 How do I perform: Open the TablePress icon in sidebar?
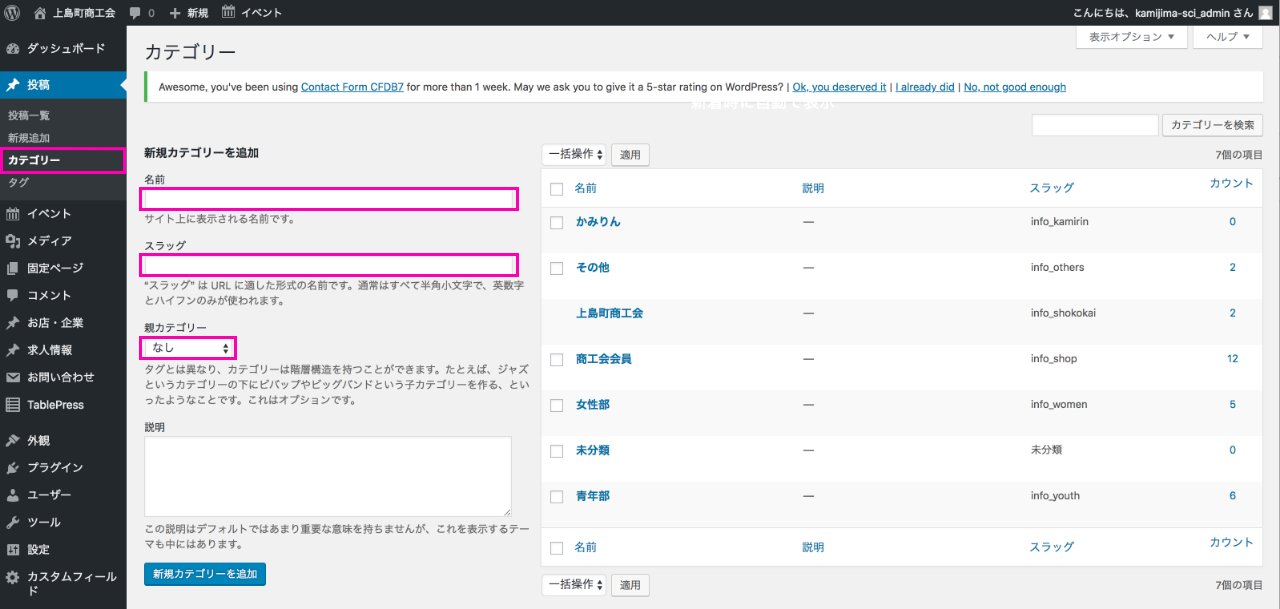pyautogui.click(x=13, y=405)
